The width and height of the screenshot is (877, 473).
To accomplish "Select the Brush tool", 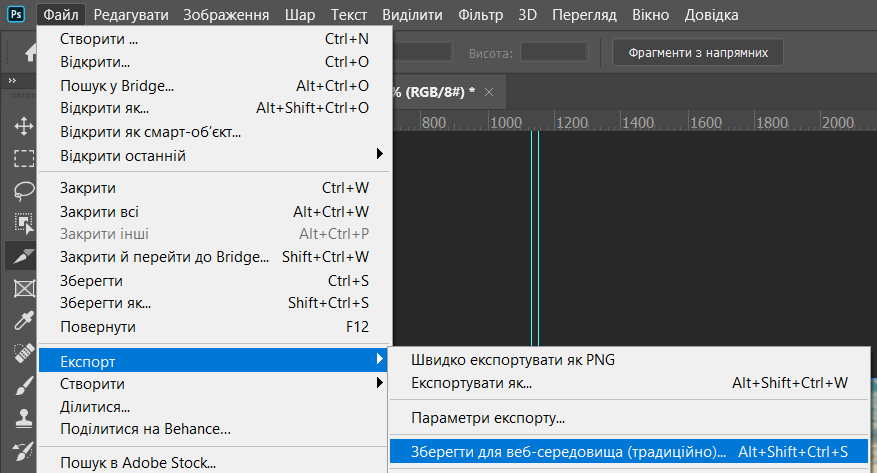I will 23,386.
